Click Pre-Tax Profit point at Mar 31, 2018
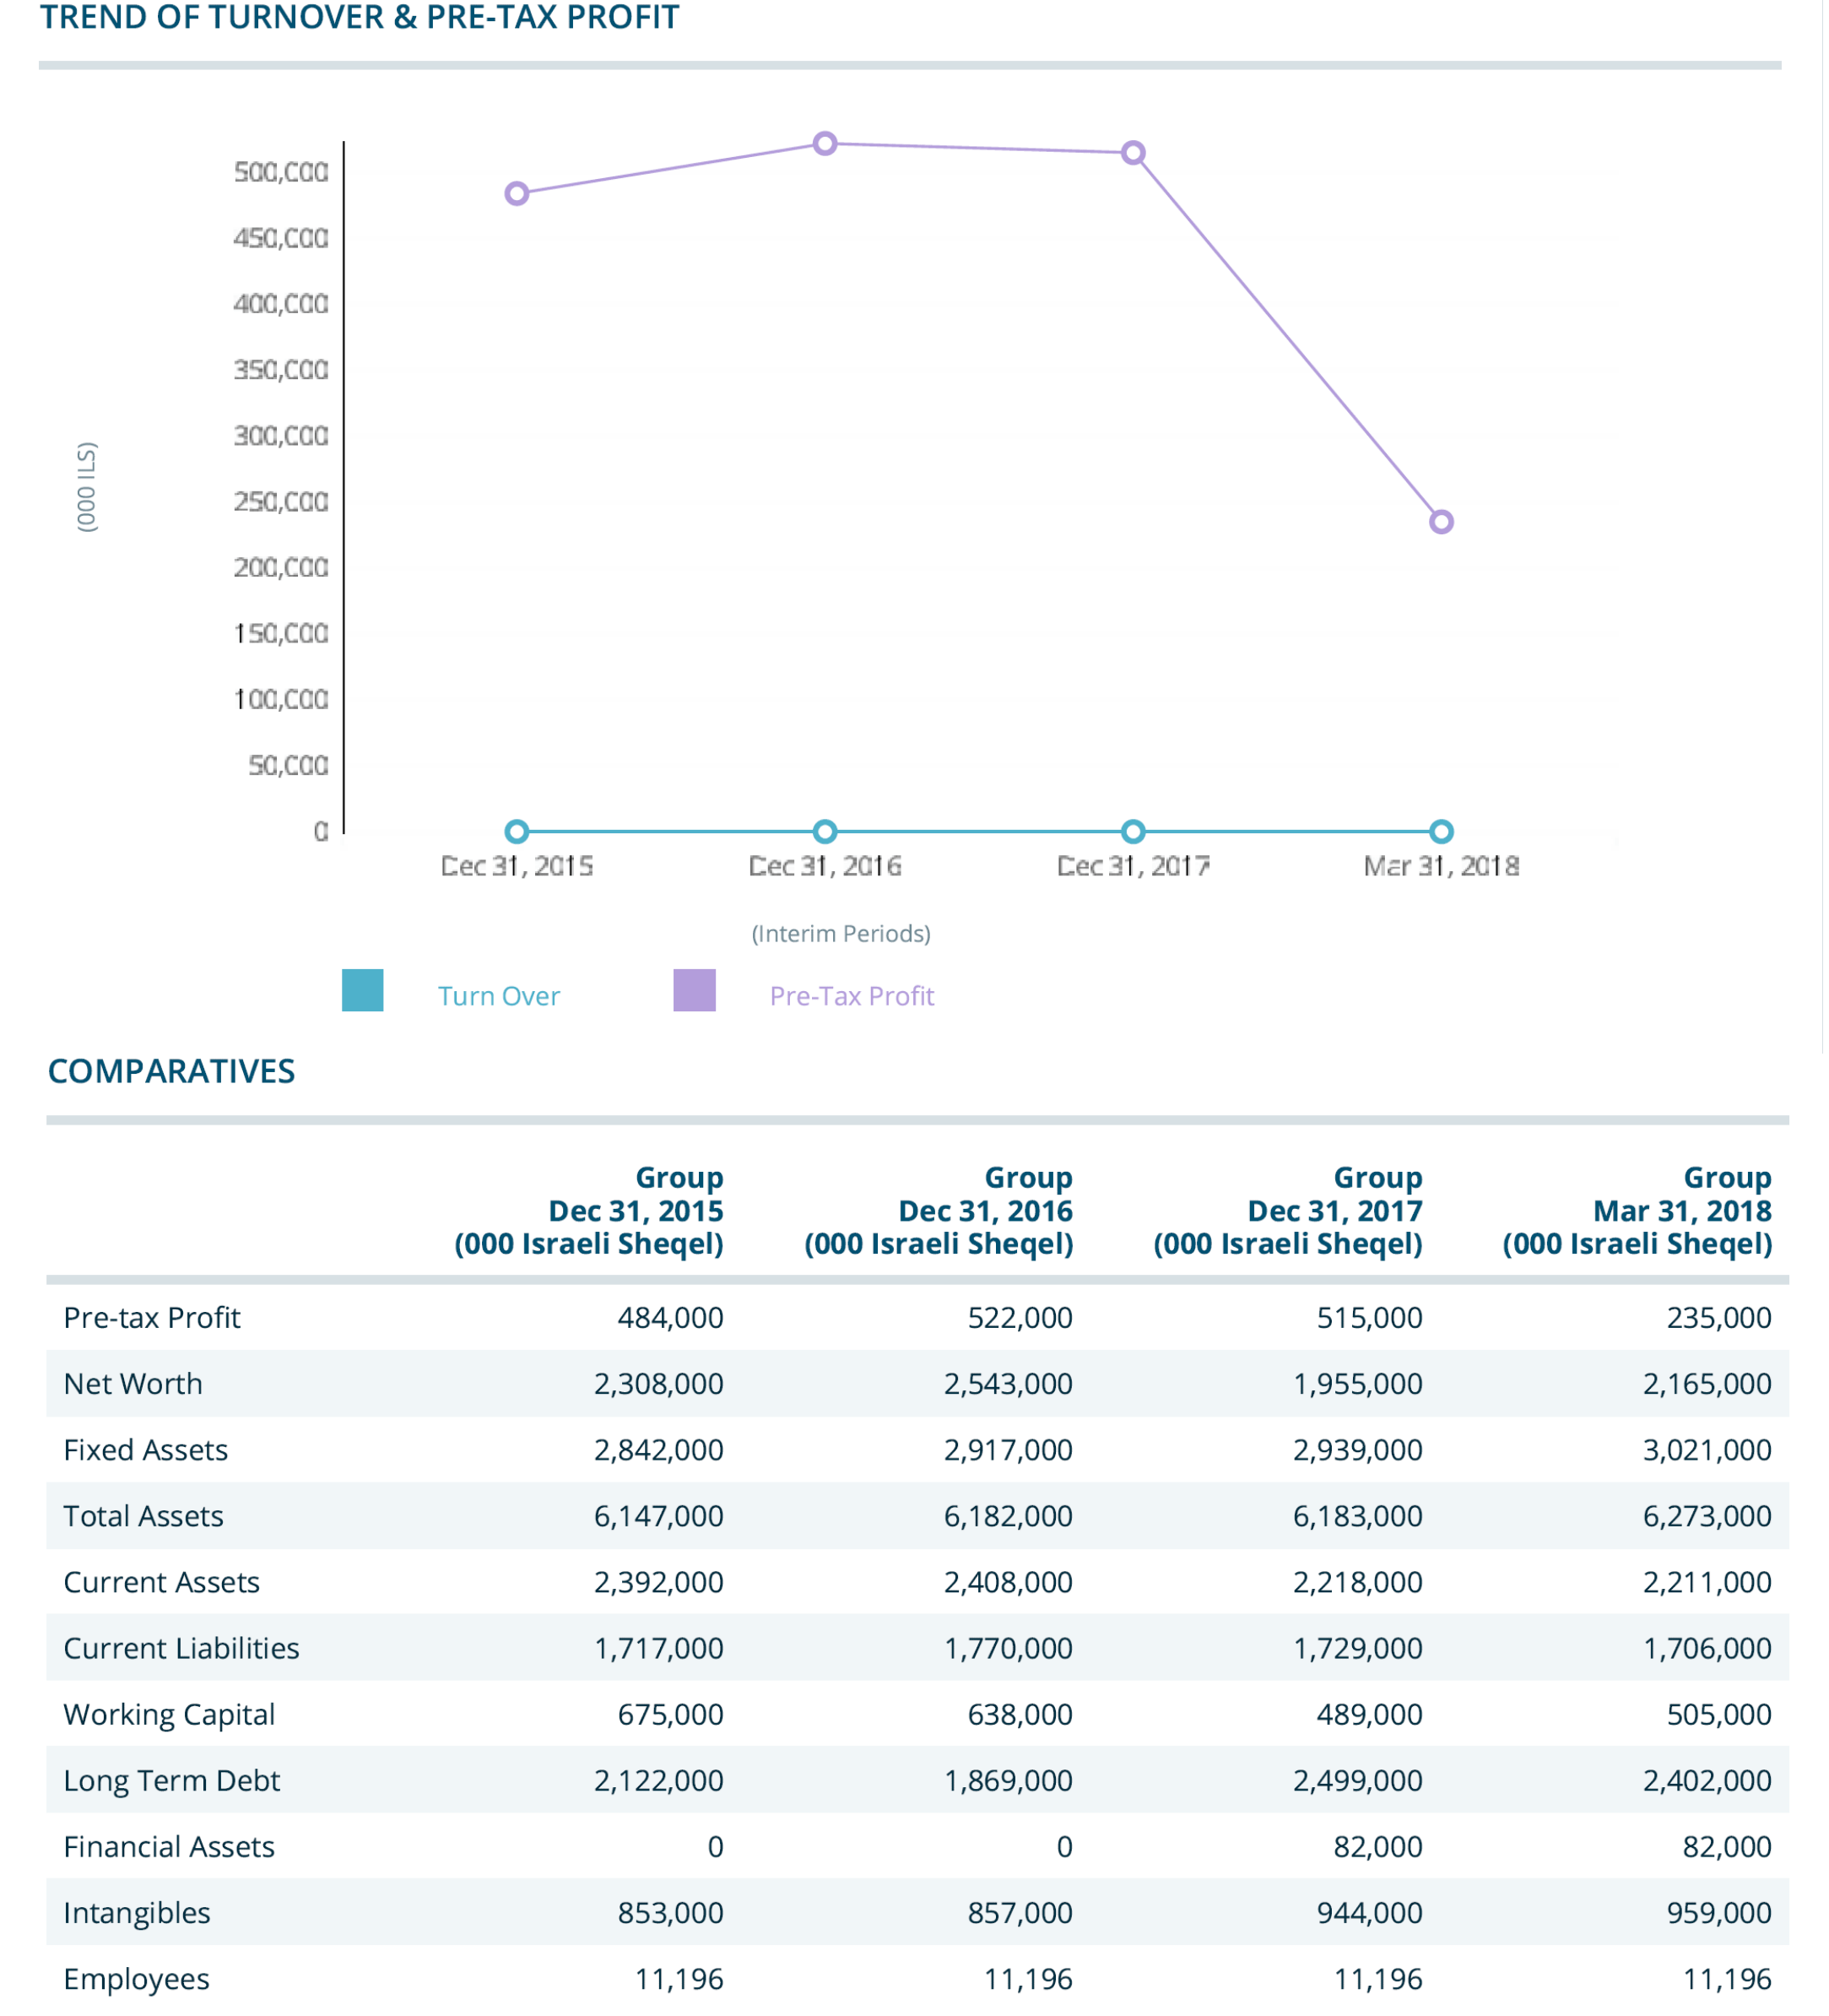 tap(1441, 522)
